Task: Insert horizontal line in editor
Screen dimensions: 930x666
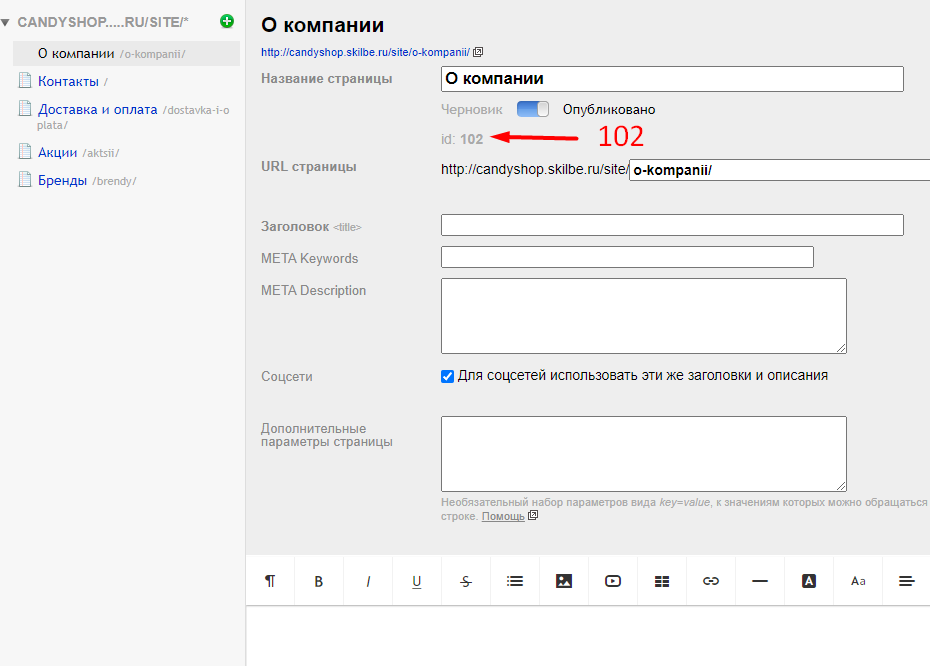Action: point(760,581)
